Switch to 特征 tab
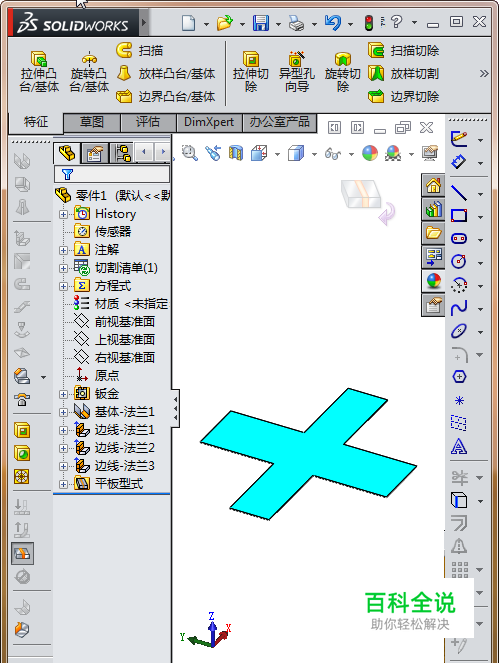 coord(36,122)
